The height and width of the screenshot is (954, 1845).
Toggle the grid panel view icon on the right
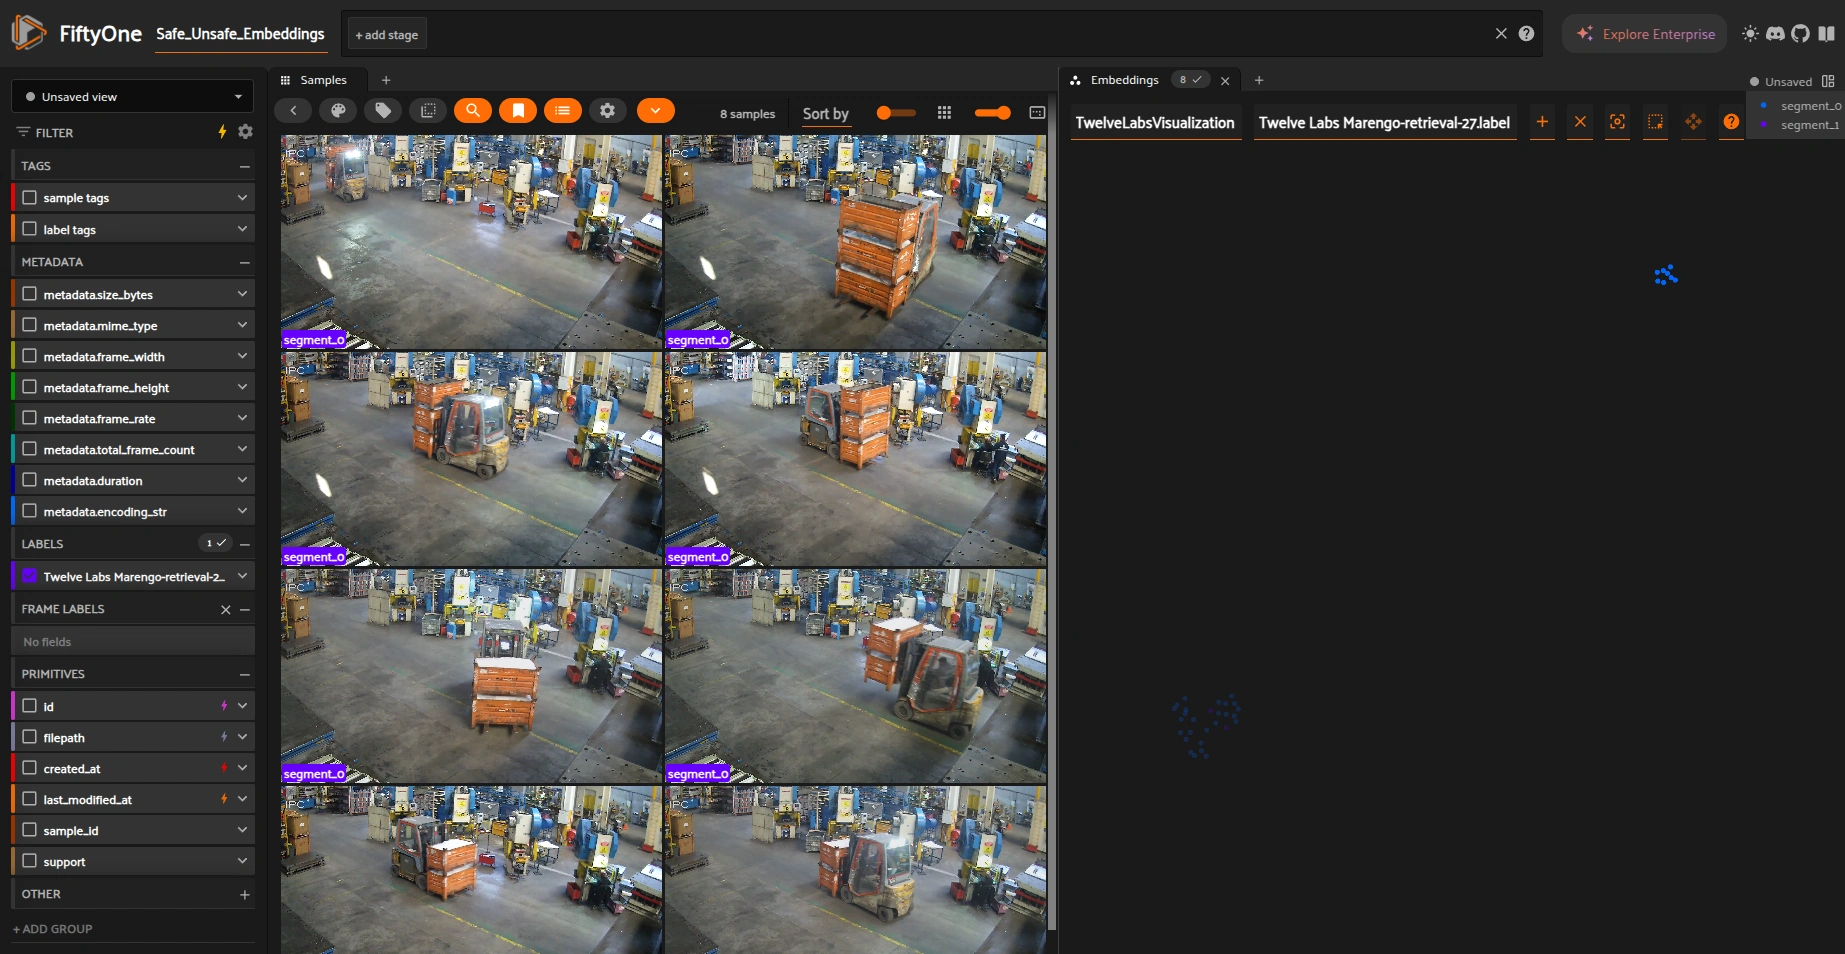coord(1037,113)
